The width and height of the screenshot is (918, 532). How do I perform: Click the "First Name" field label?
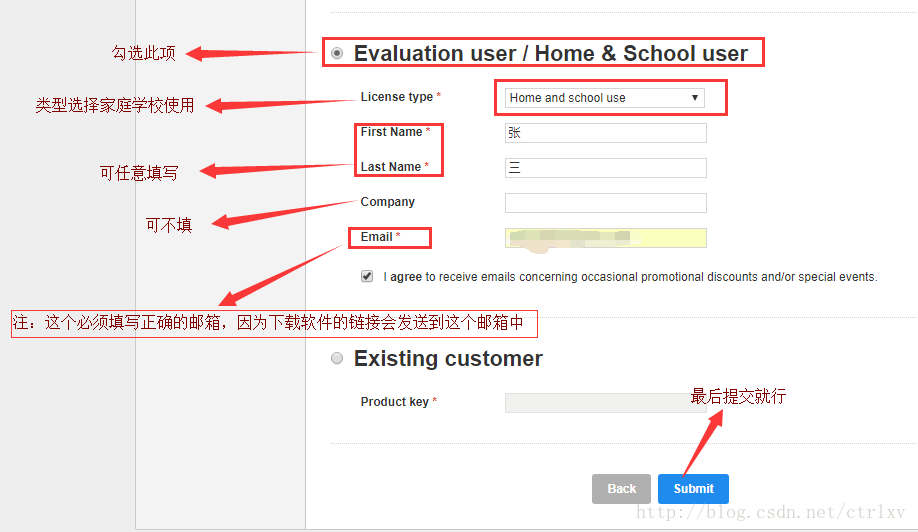point(392,132)
